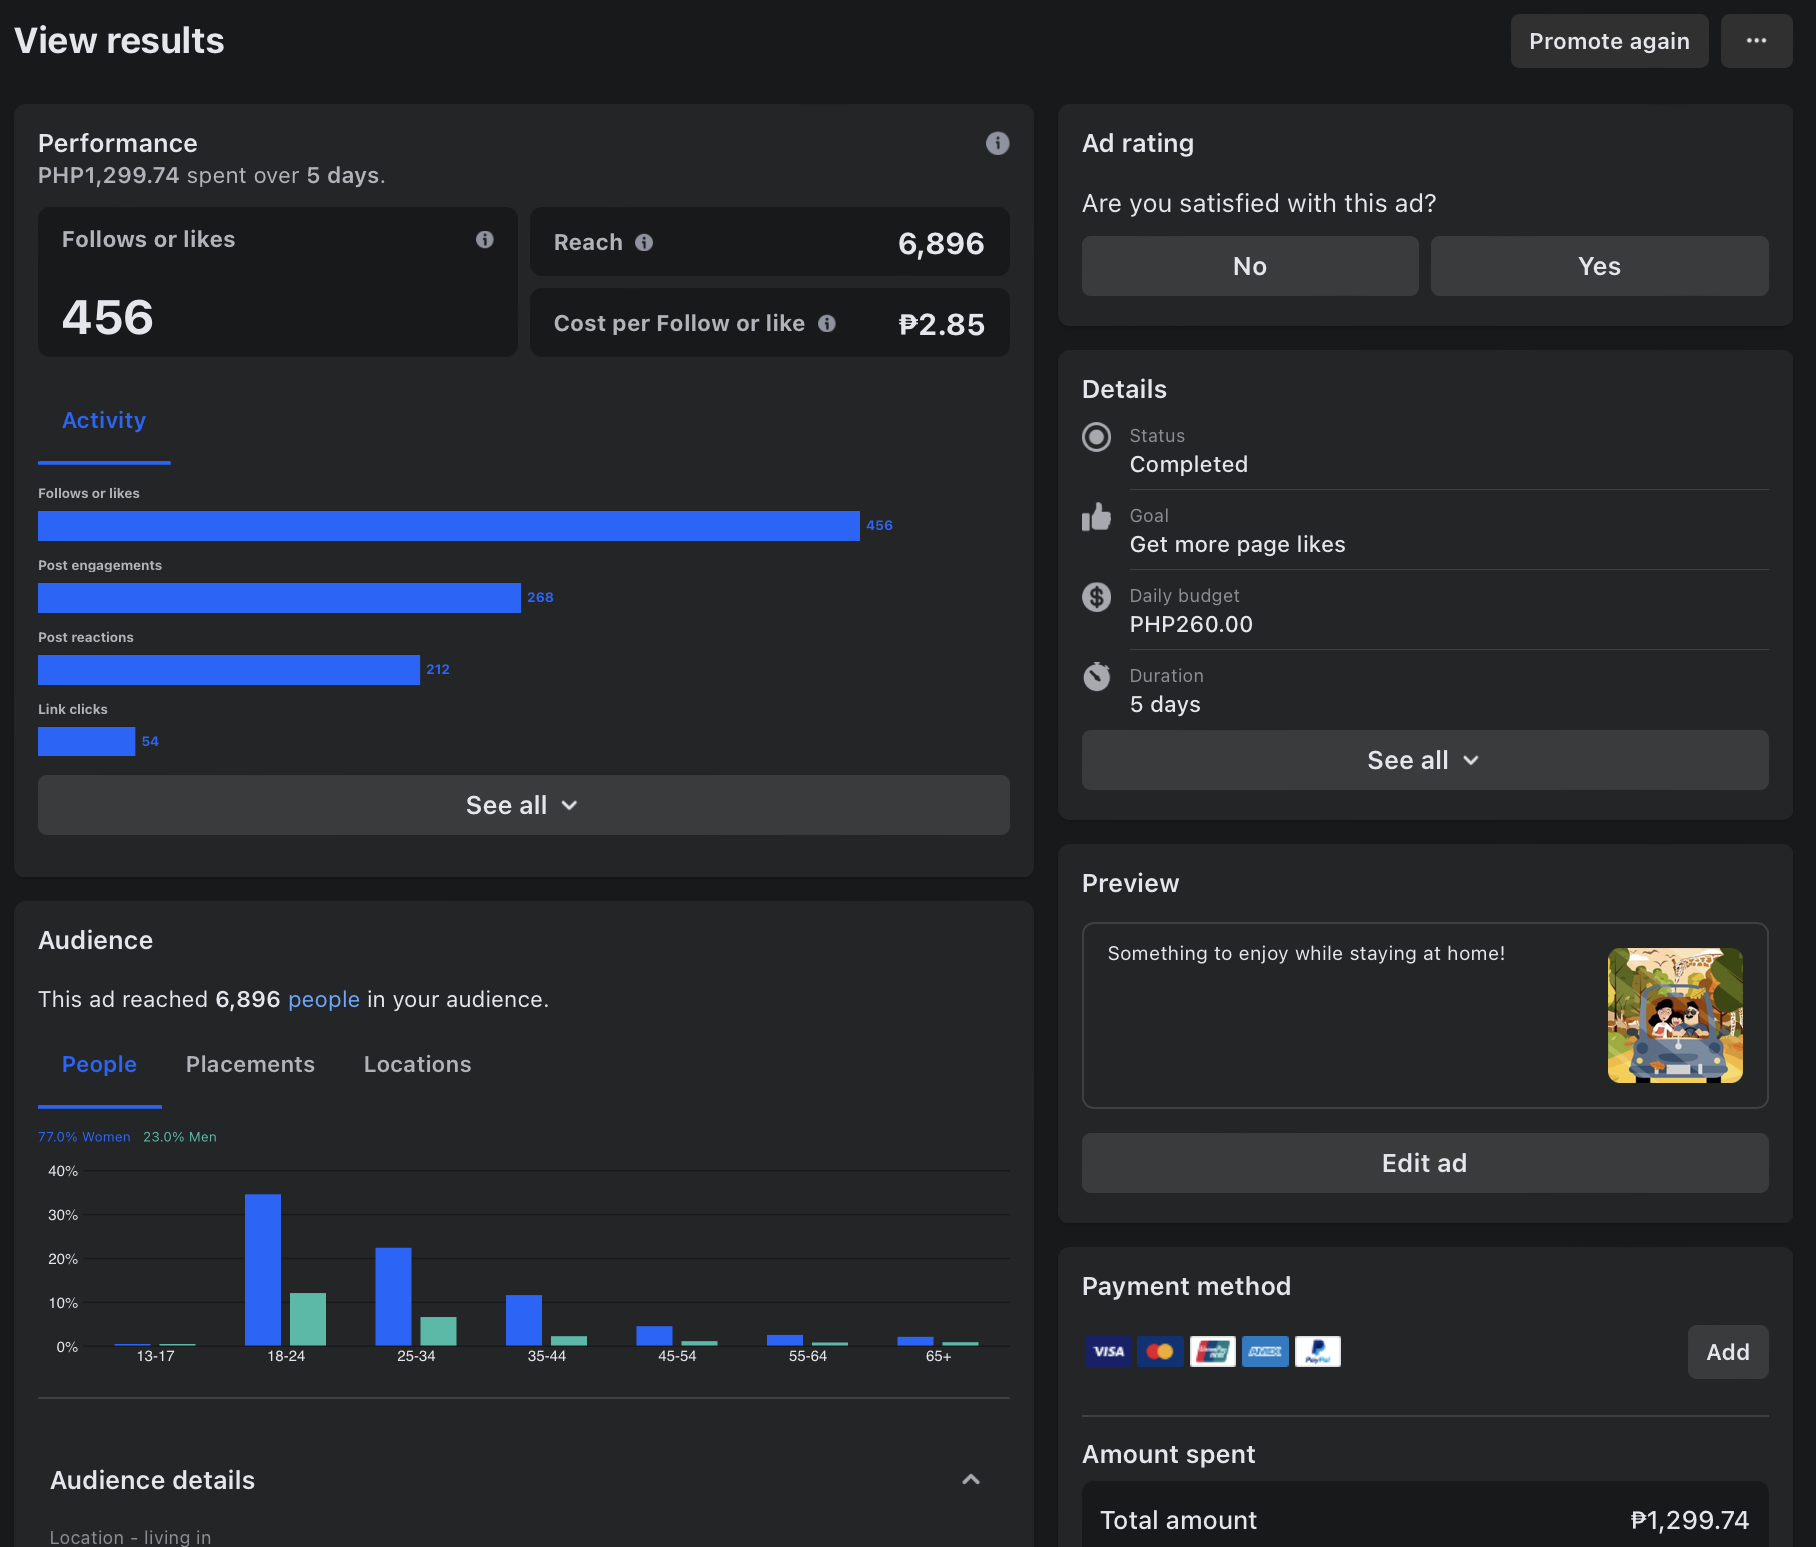Click the Promote again button
The width and height of the screenshot is (1816, 1547).
(1610, 41)
